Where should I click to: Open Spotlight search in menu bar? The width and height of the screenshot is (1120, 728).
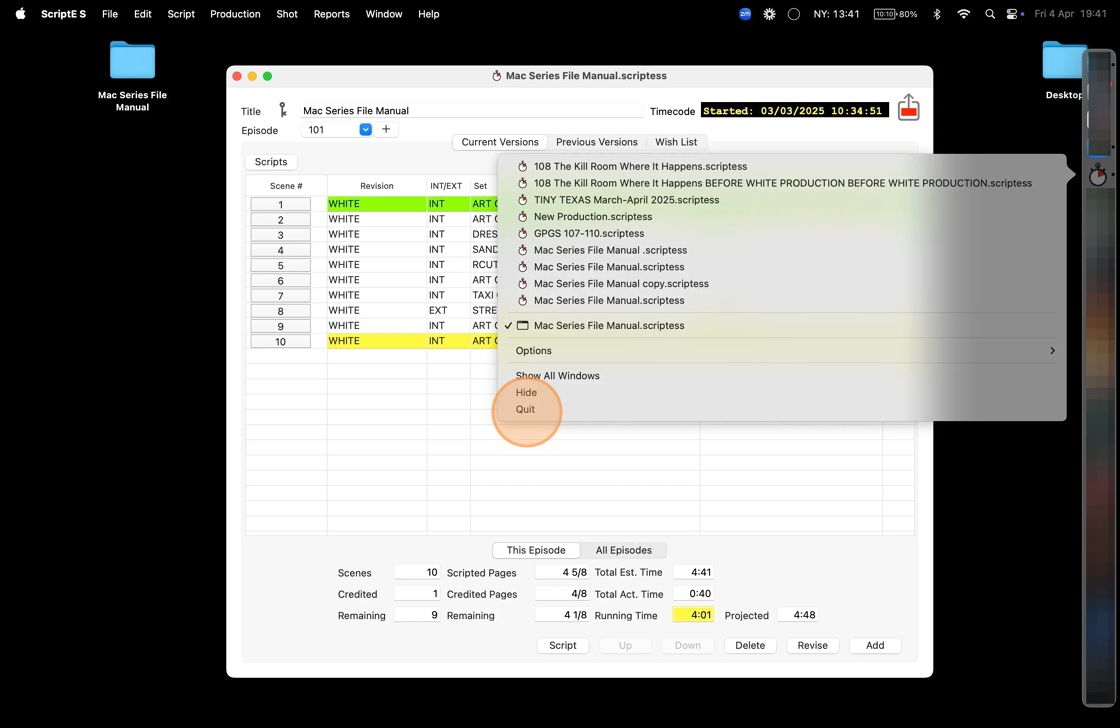(x=989, y=14)
